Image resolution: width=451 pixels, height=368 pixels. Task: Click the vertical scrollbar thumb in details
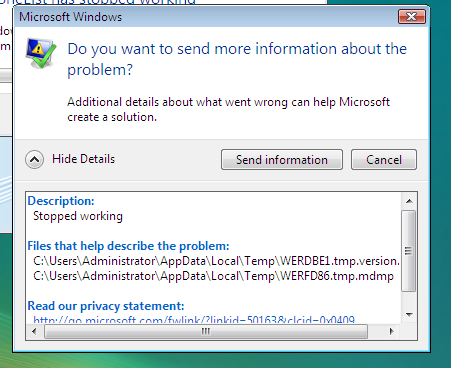pyautogui.click(x=409, y=251)
